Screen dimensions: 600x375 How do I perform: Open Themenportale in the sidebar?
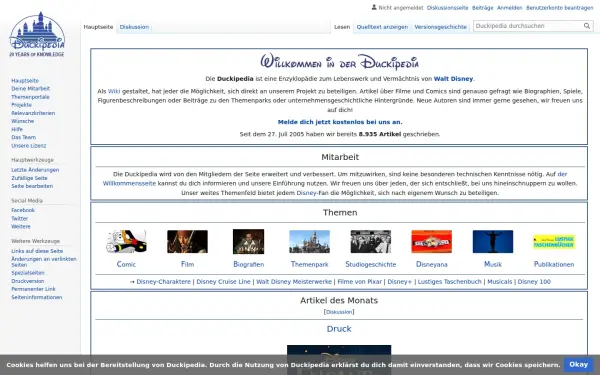coord(30,97)
